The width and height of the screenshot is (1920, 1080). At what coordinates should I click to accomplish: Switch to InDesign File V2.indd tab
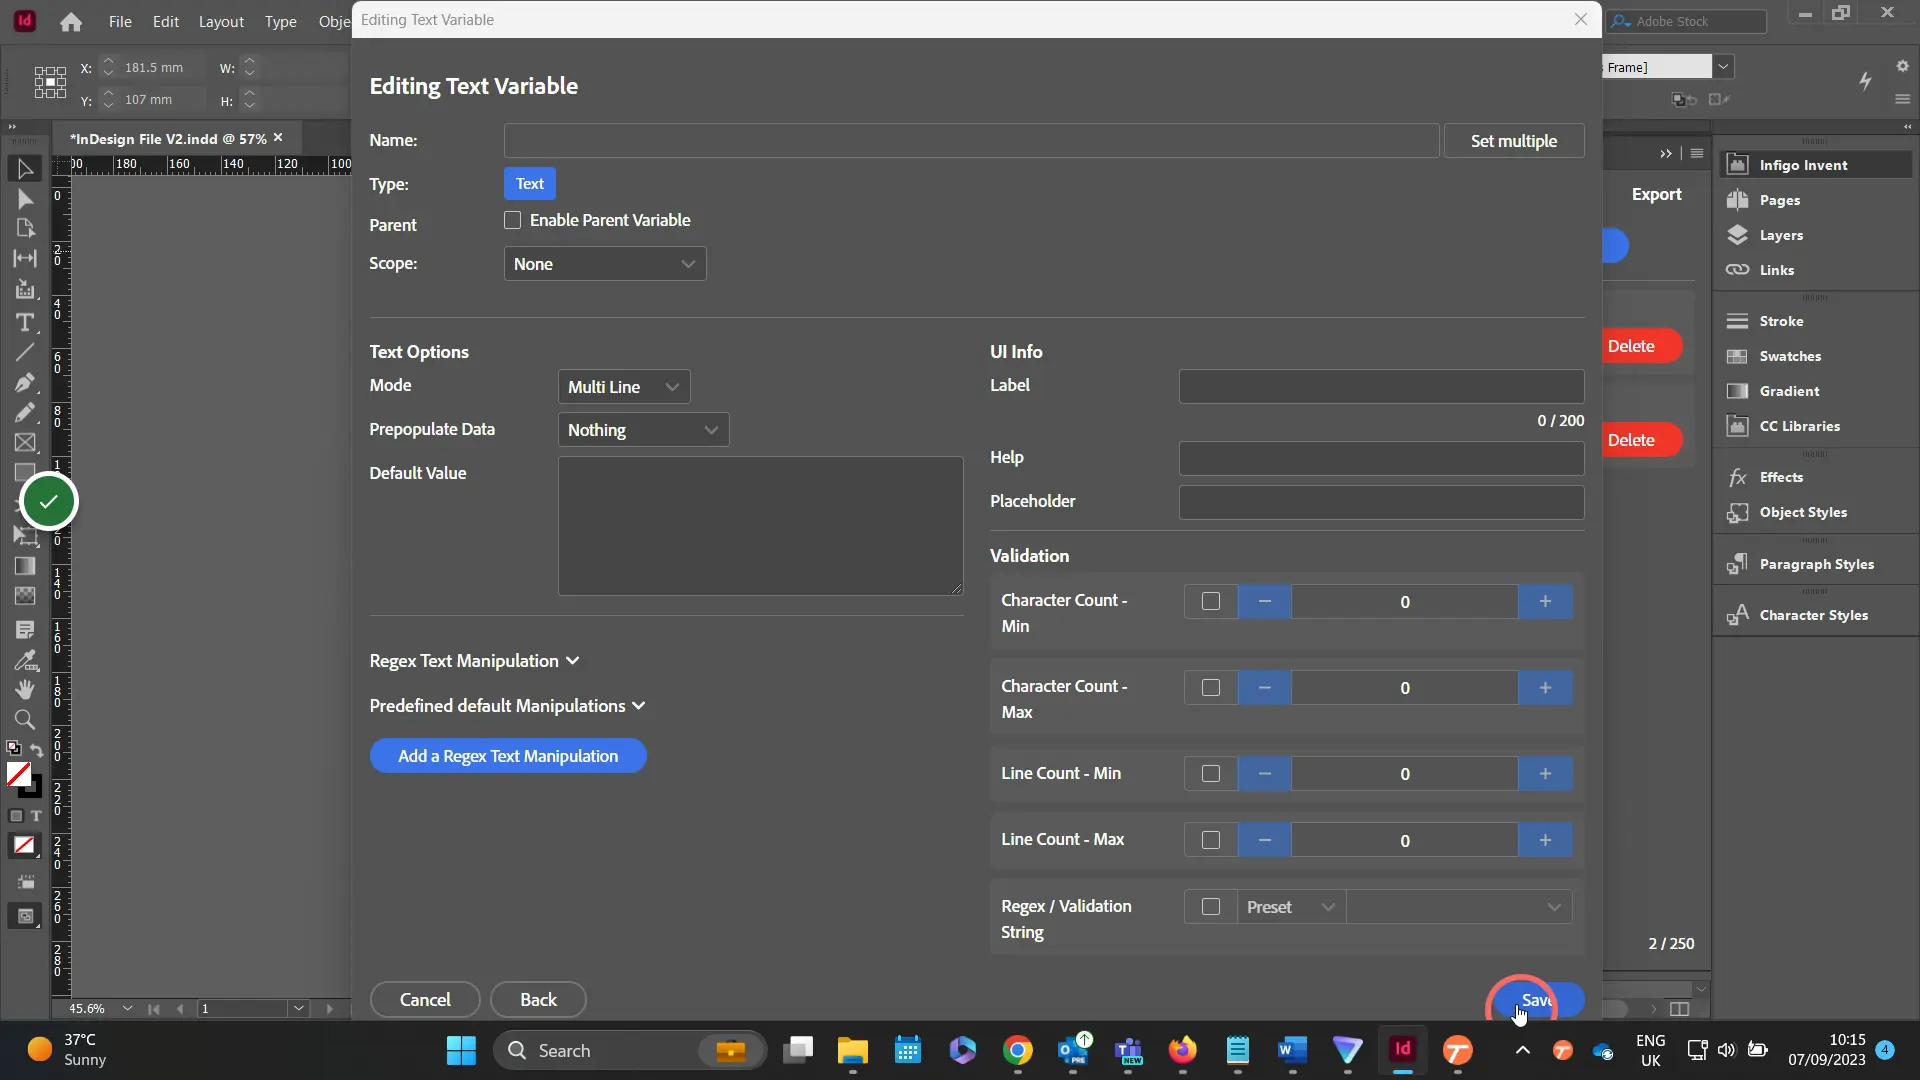coord(168,139)
